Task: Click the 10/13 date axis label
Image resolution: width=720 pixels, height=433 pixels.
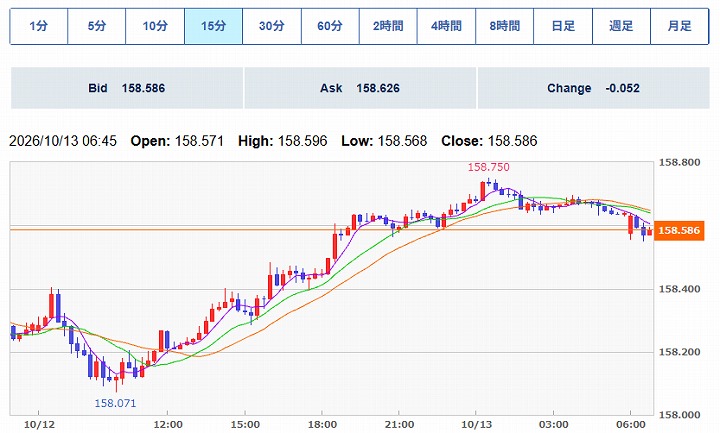Action: coord(476,425)
